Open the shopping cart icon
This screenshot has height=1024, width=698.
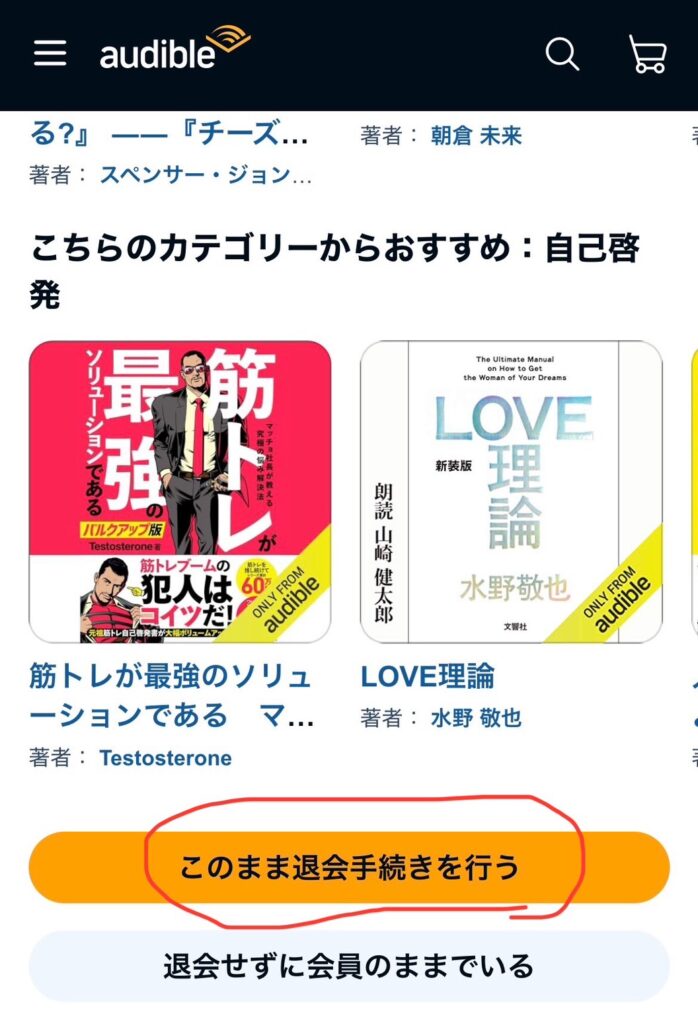coord(647,54)
